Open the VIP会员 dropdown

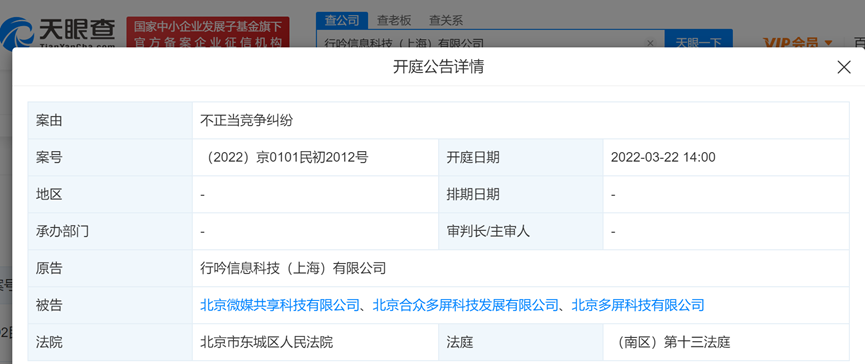tap(798, 42)
